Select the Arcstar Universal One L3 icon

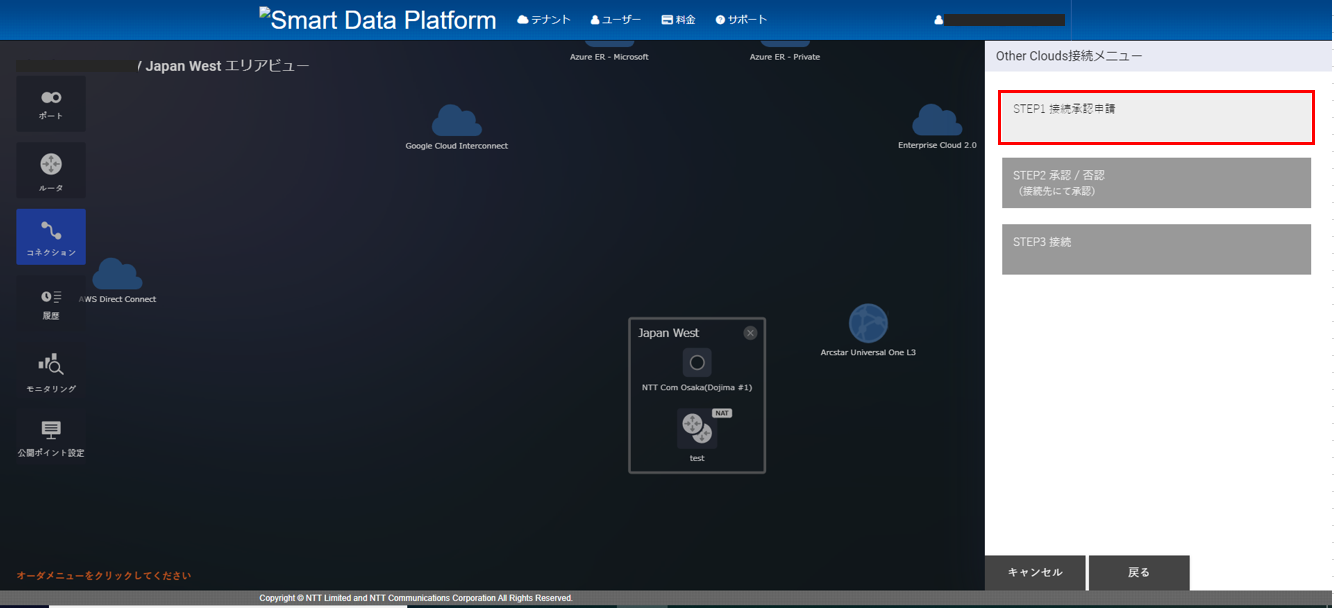coord(868,324)
